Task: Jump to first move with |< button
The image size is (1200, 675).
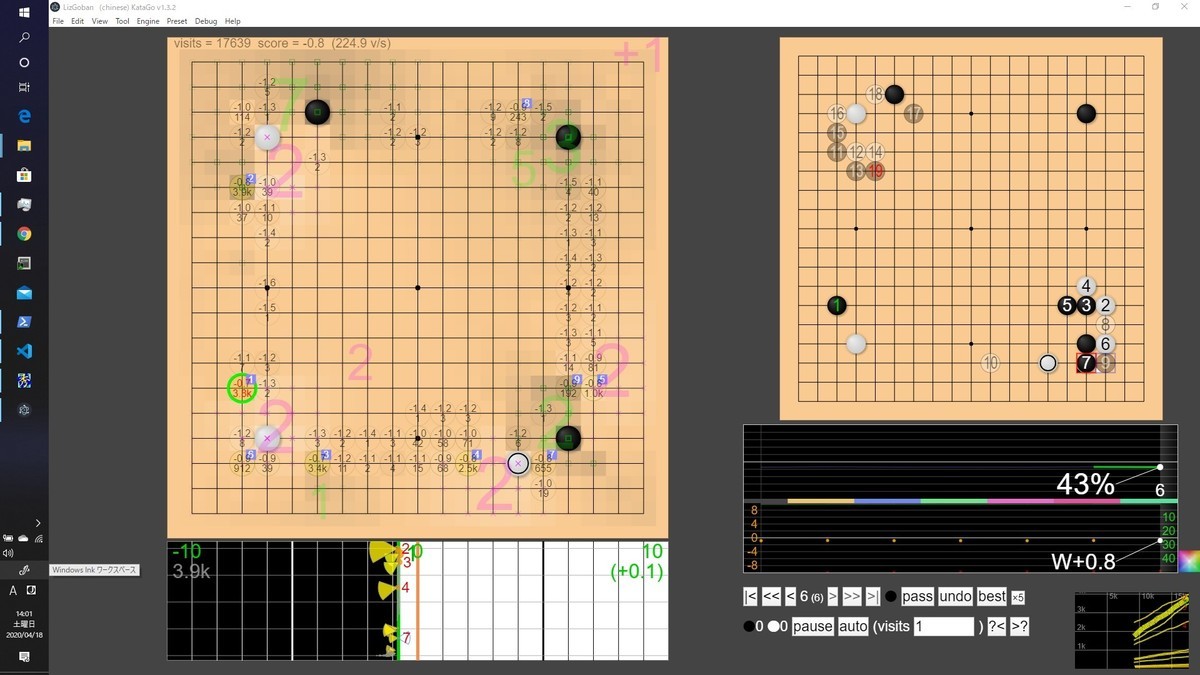Action: pos(750,597)
